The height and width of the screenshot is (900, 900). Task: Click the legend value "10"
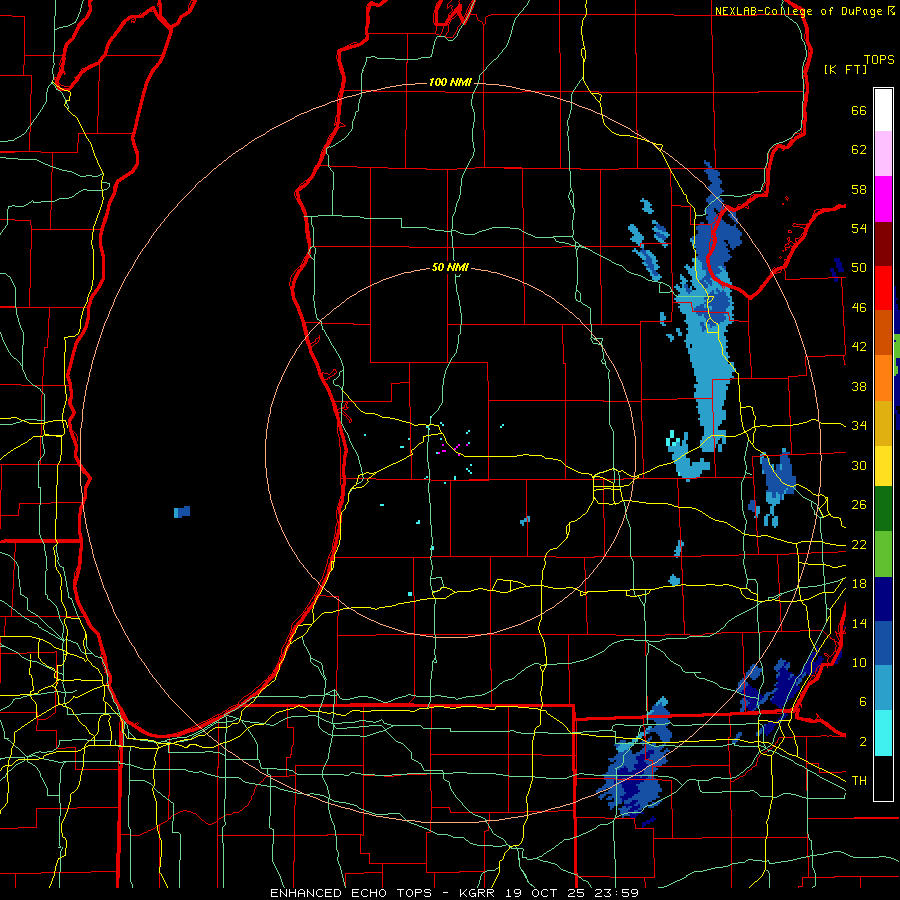(859, 662)
